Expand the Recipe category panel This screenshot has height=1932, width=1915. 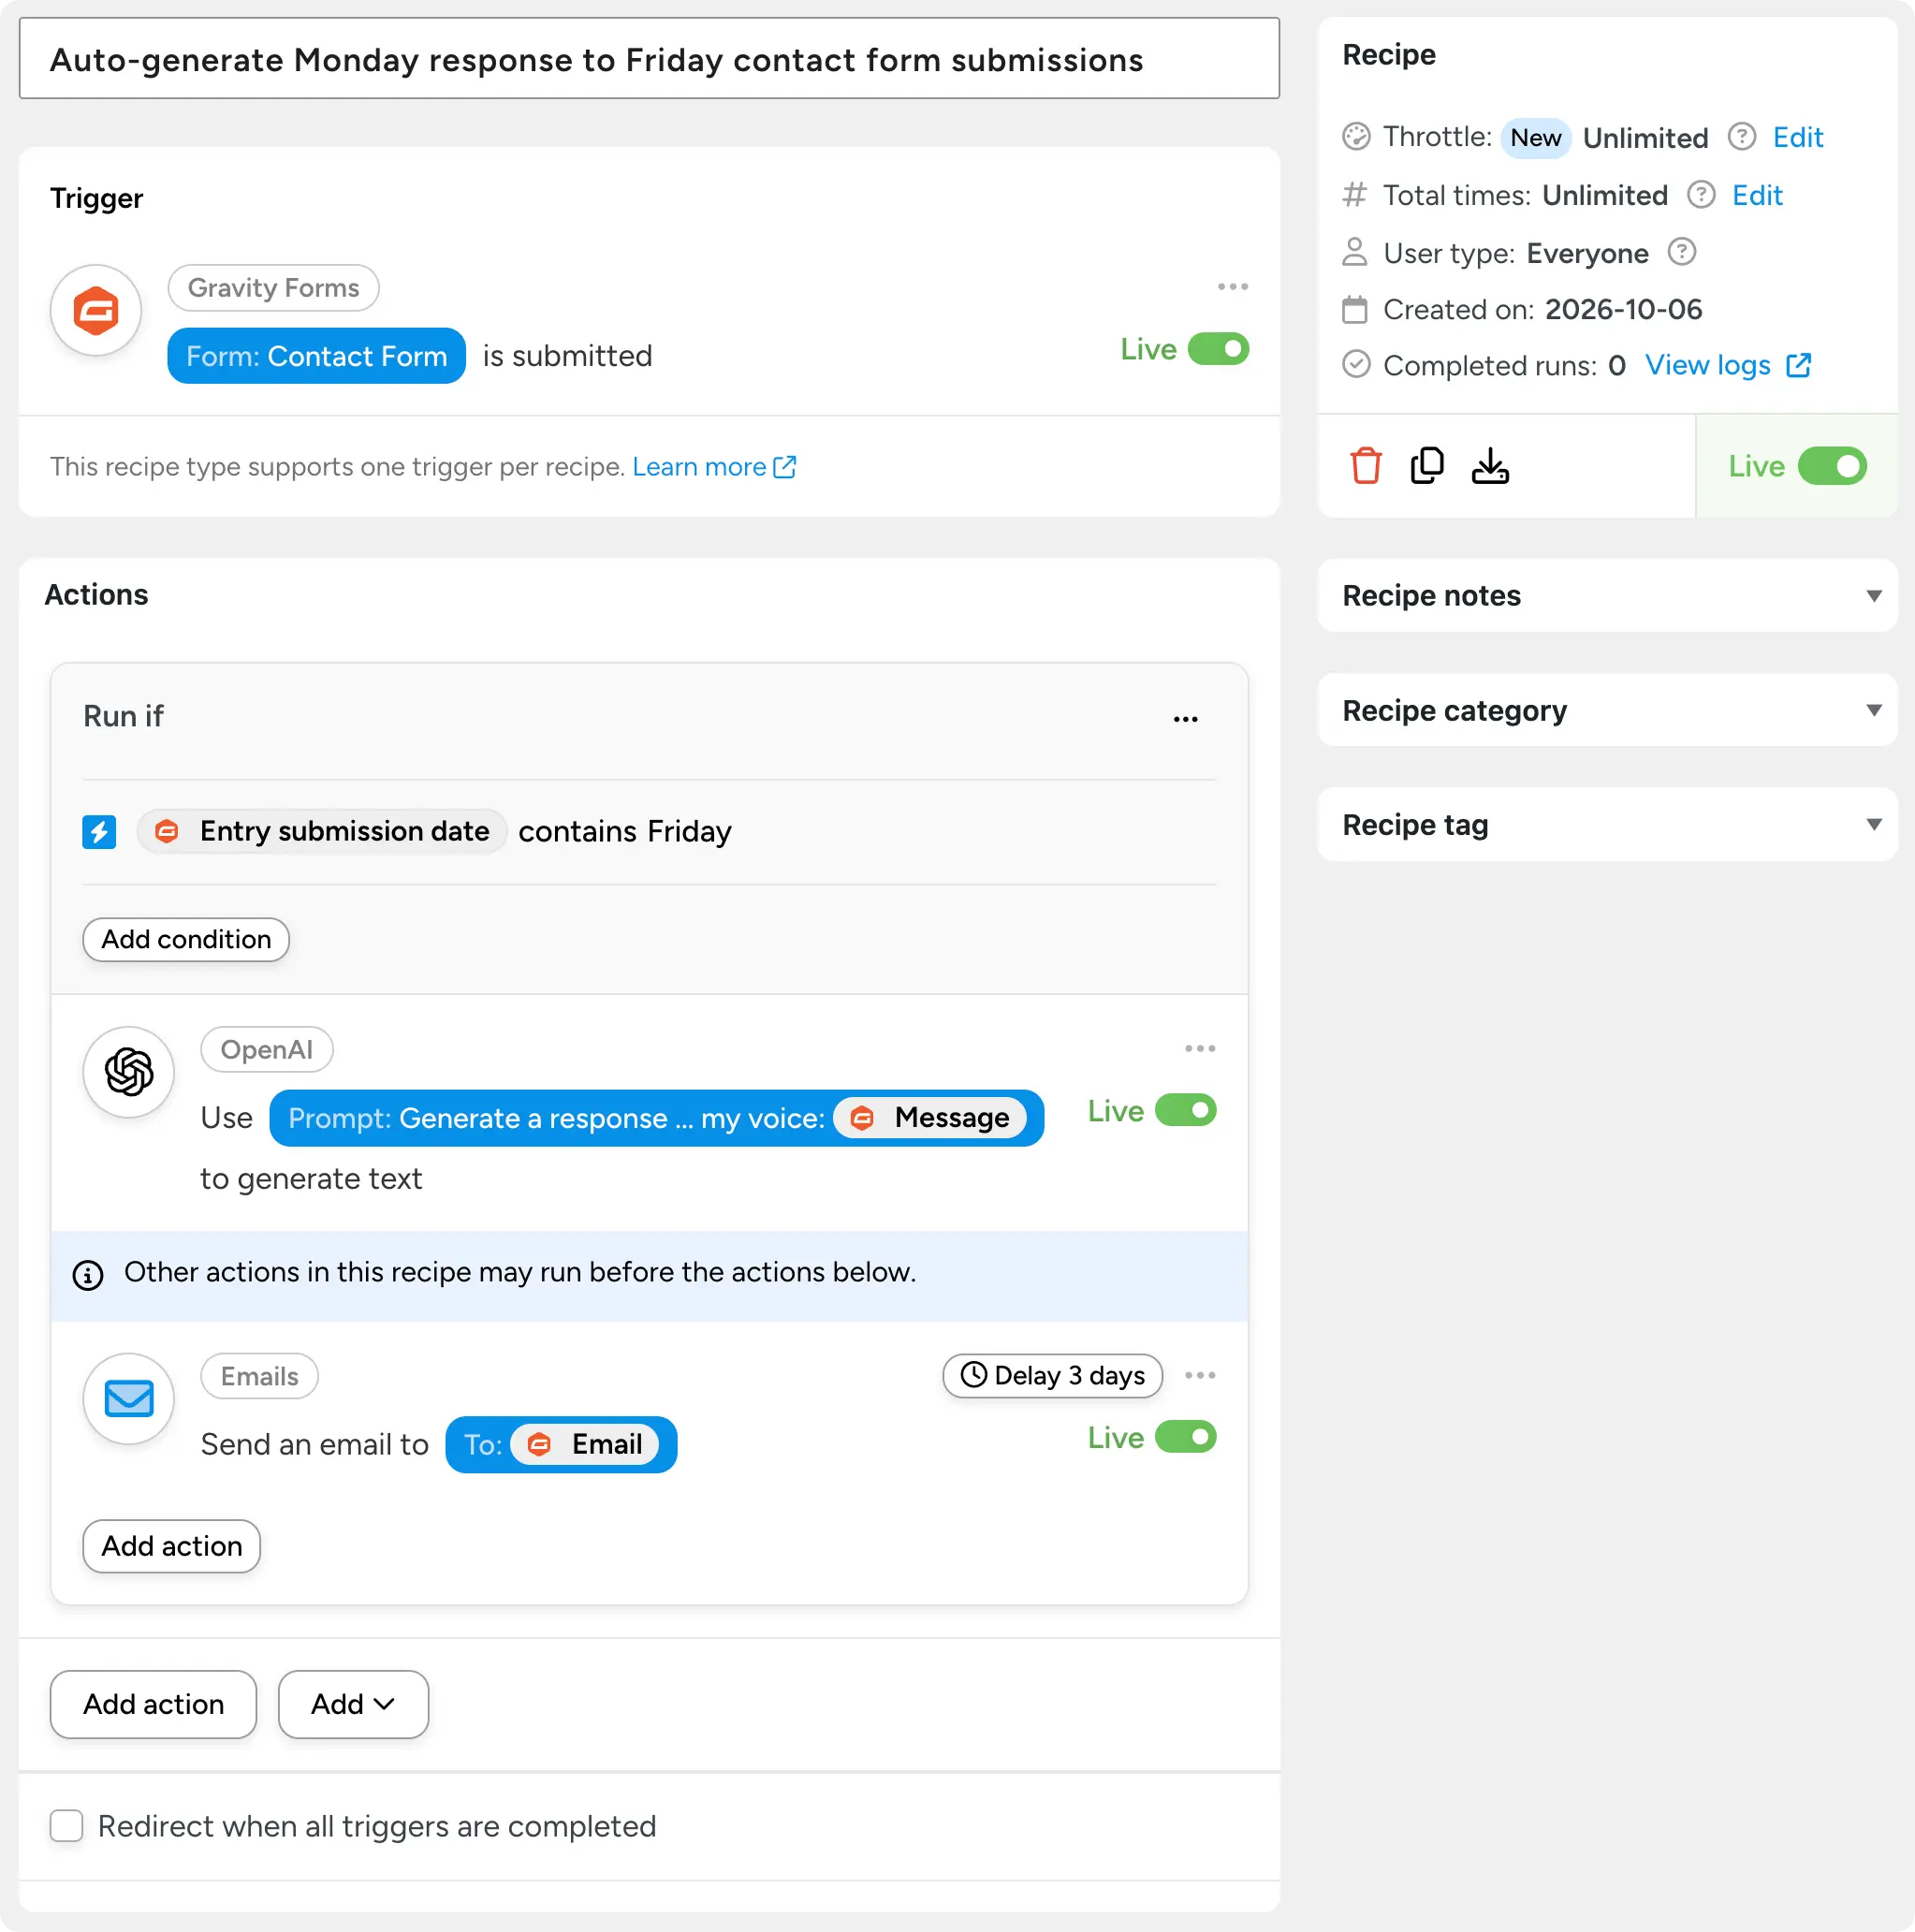tap(1607, 710)
